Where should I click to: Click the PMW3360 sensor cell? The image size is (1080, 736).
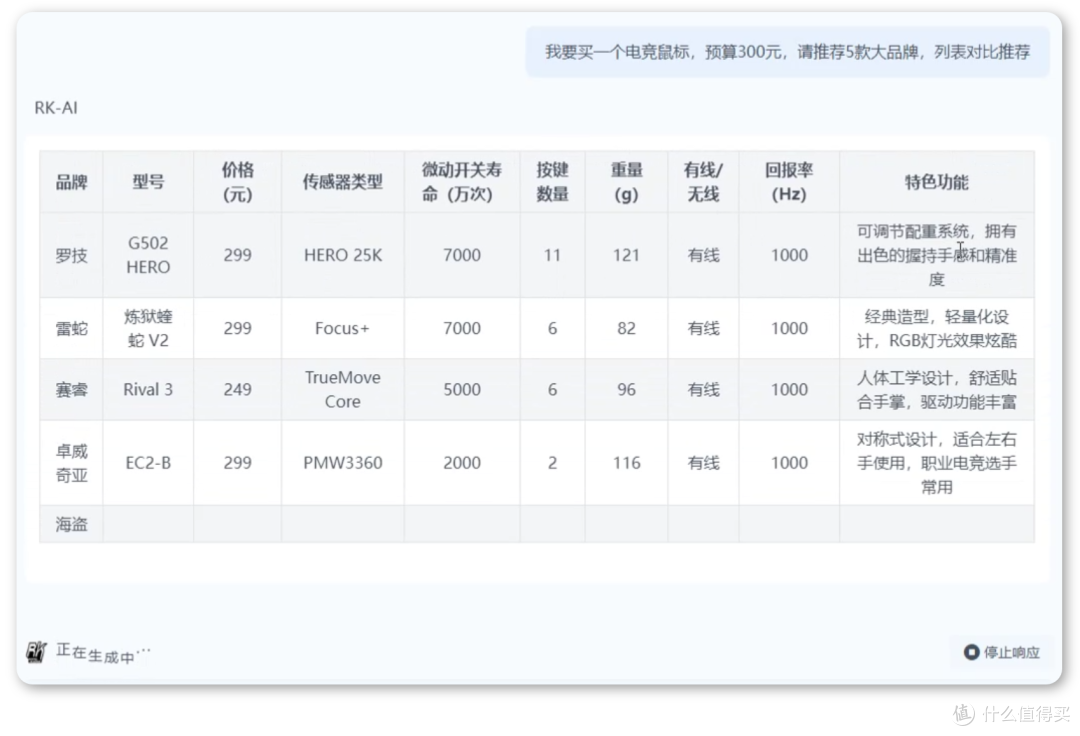click(x=342, y=463)
